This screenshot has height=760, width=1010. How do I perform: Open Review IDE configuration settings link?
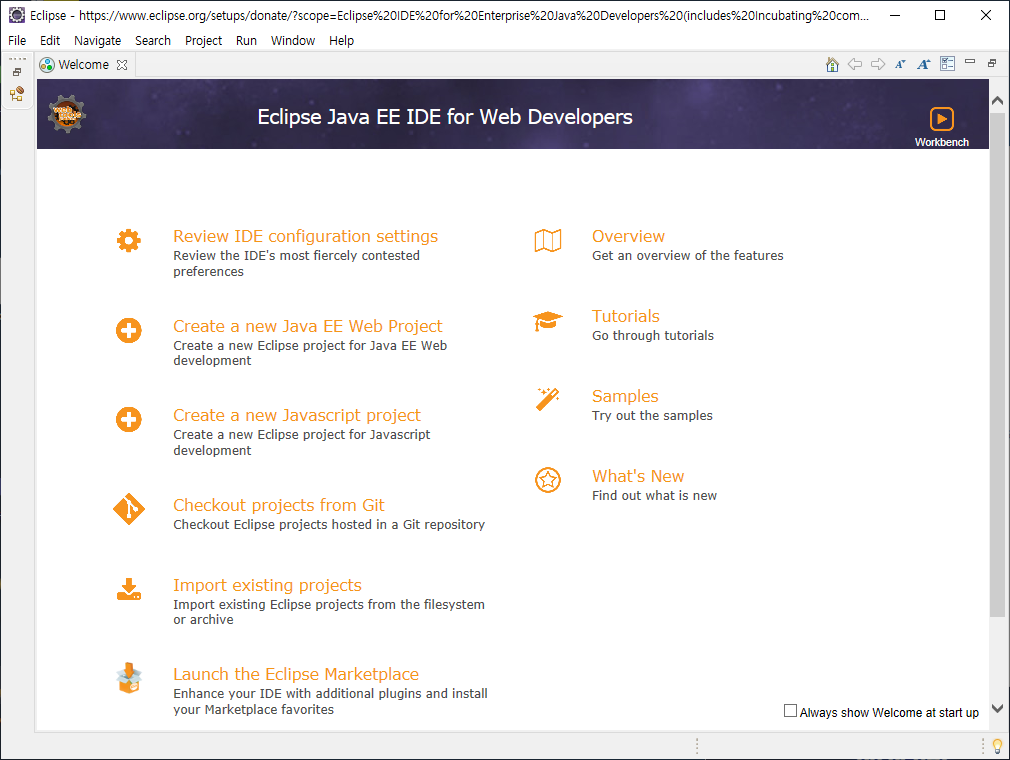305,236
